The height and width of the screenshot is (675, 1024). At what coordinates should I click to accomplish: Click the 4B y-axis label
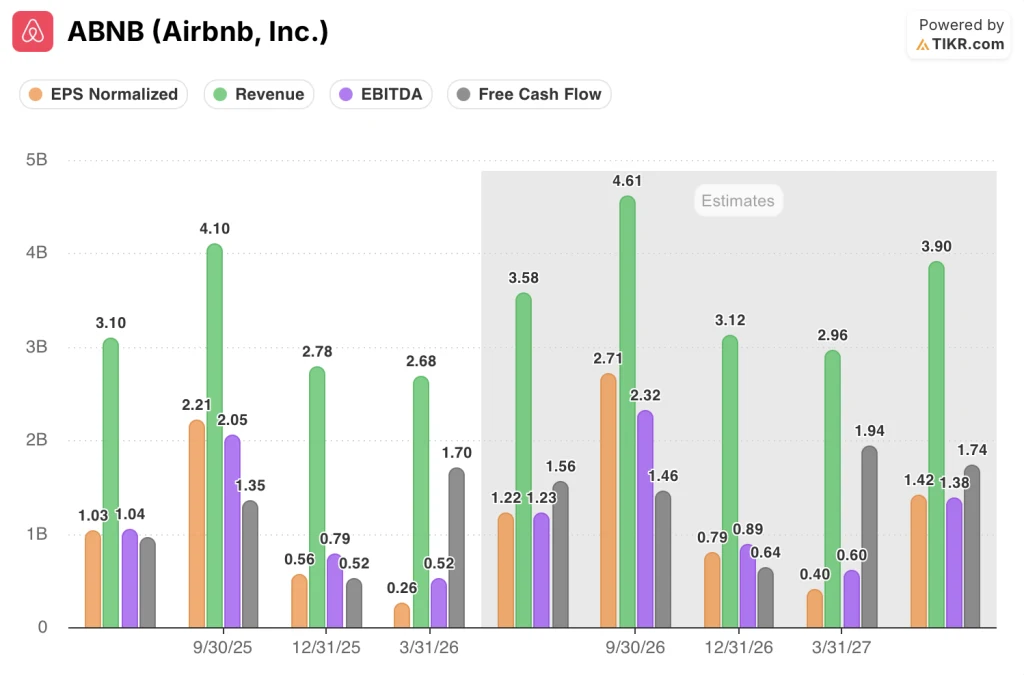tap(37, 253)
